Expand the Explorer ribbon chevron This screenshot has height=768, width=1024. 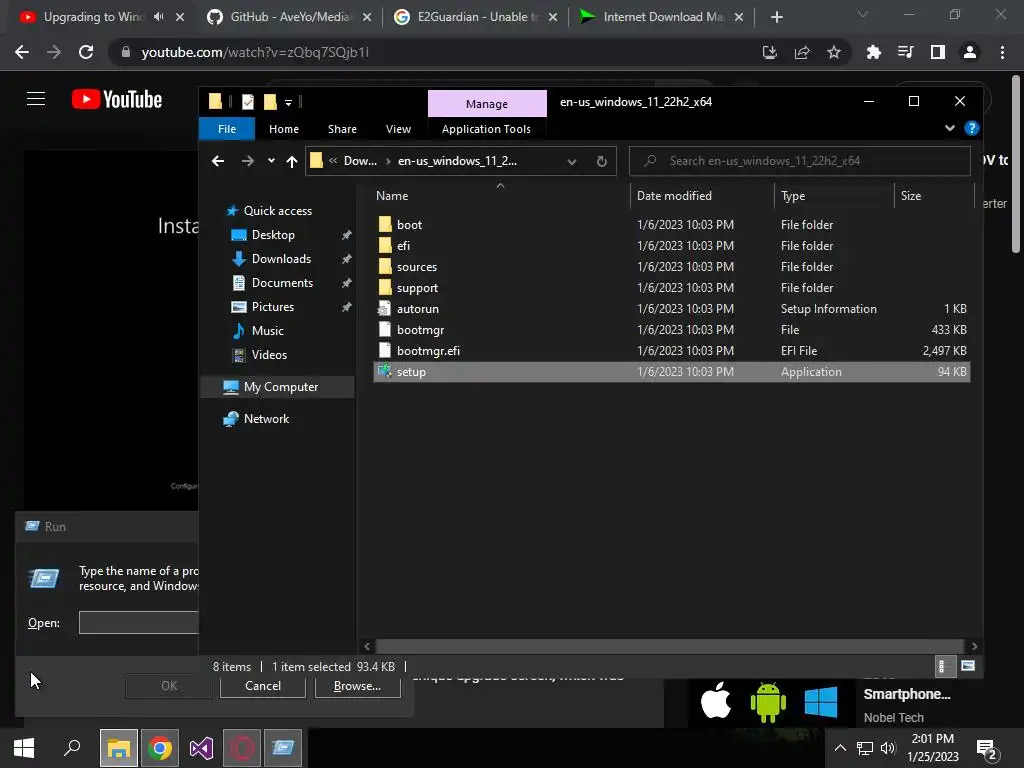click(950, 128)
